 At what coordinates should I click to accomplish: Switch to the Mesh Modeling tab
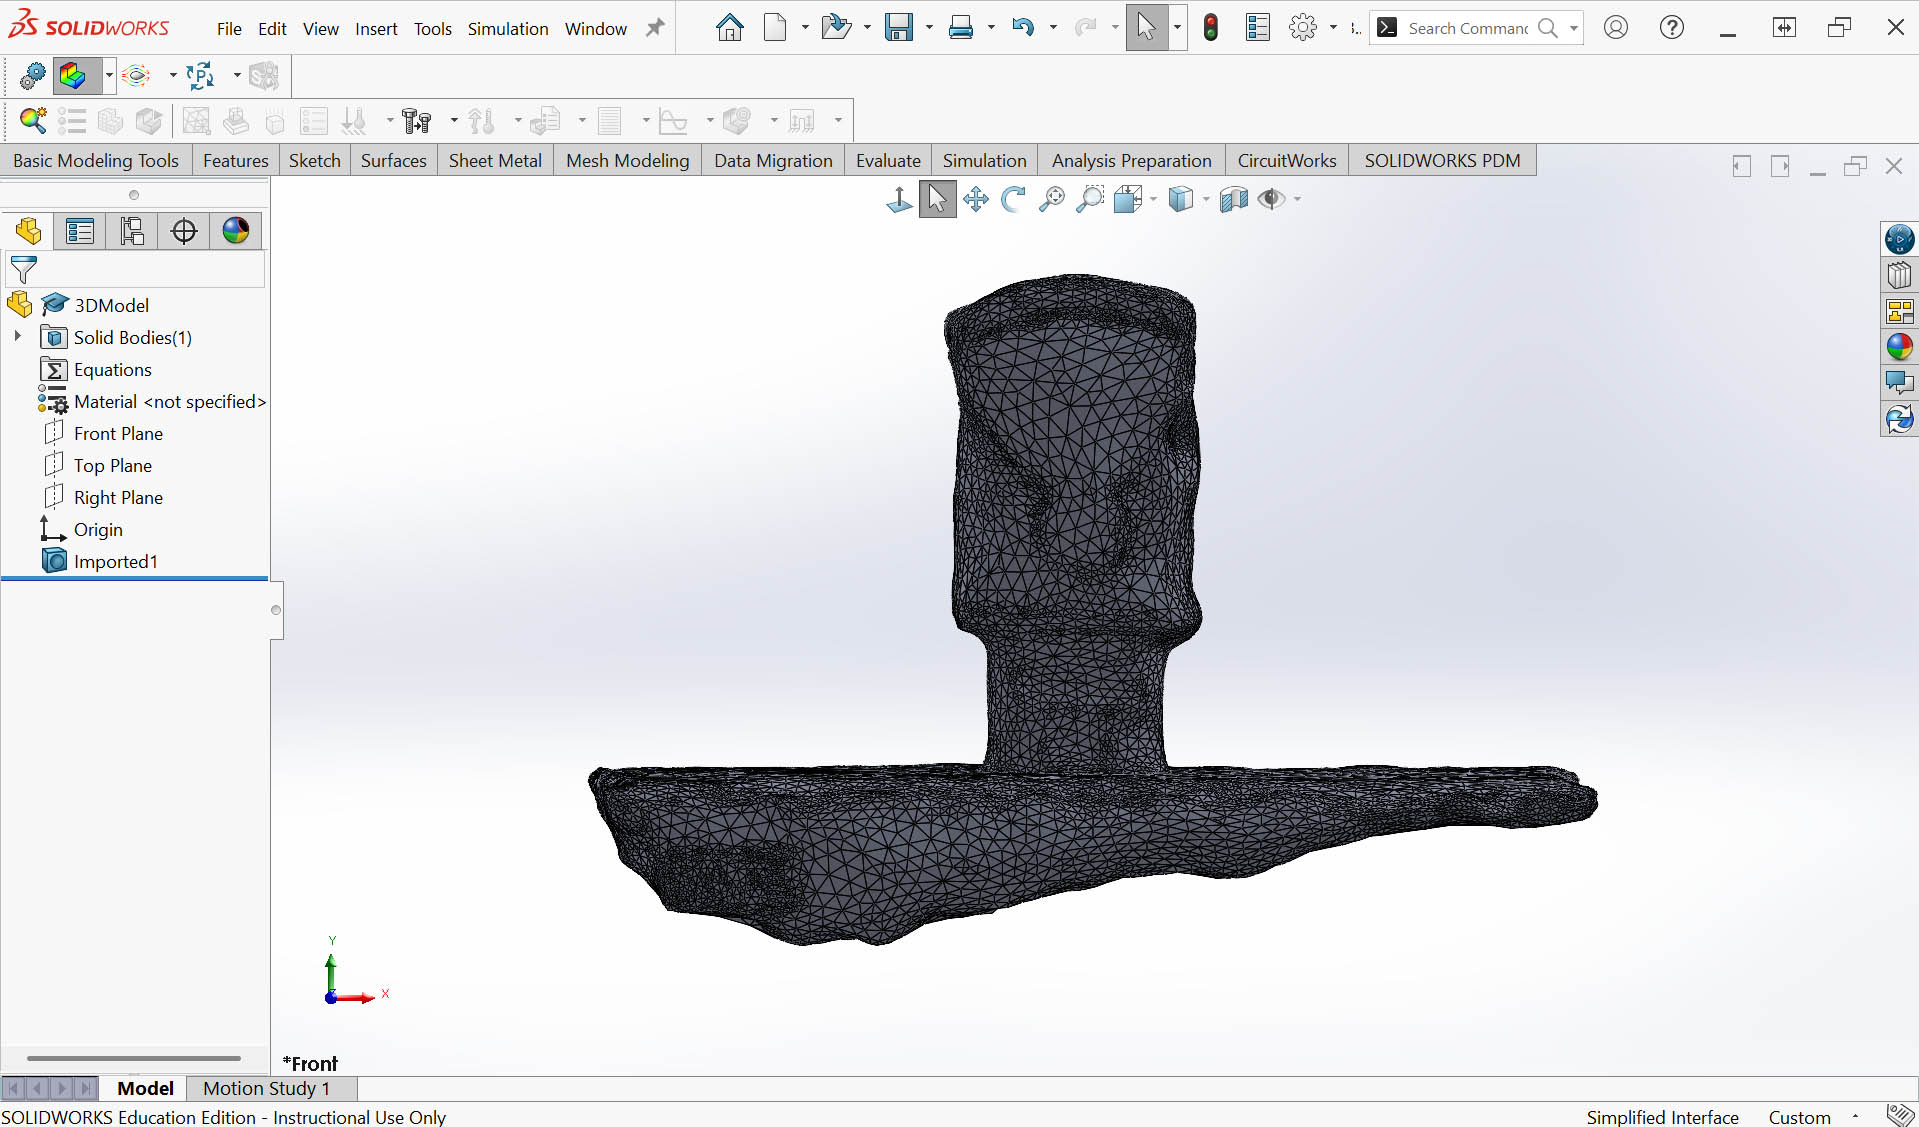(627, 160)
